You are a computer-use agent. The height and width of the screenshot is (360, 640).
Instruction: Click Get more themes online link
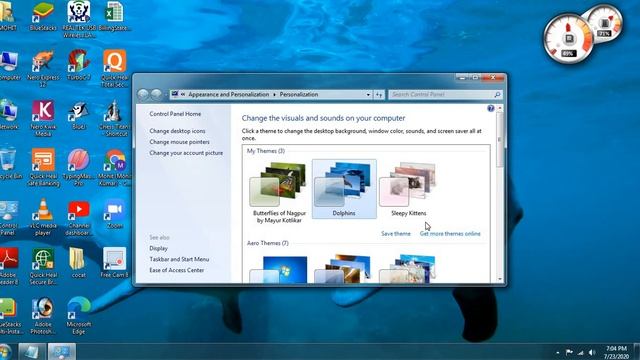(x=450, y=234)
